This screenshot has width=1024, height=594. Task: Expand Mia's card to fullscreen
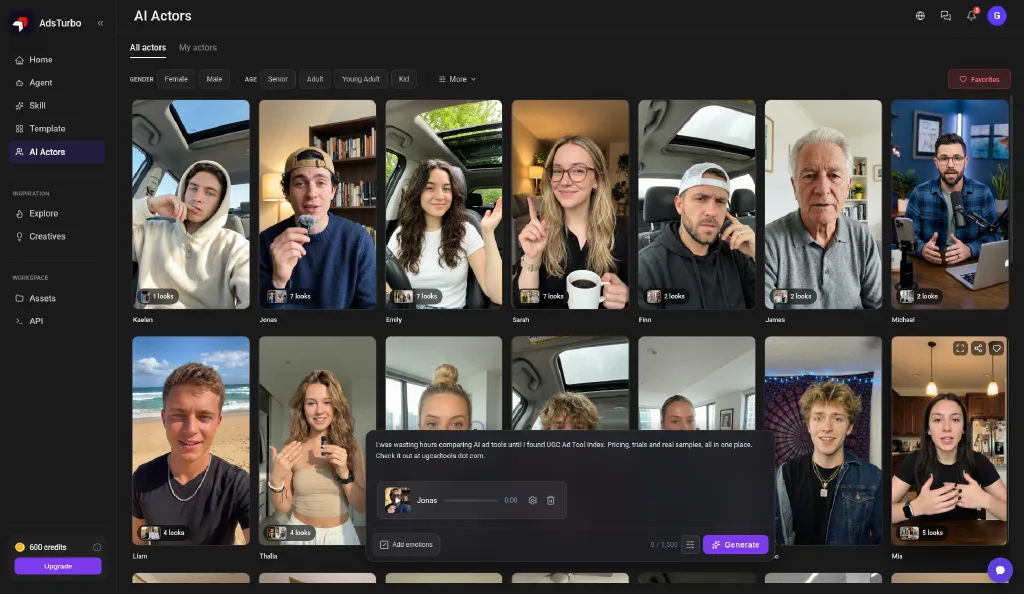click(x=960, y=349)
